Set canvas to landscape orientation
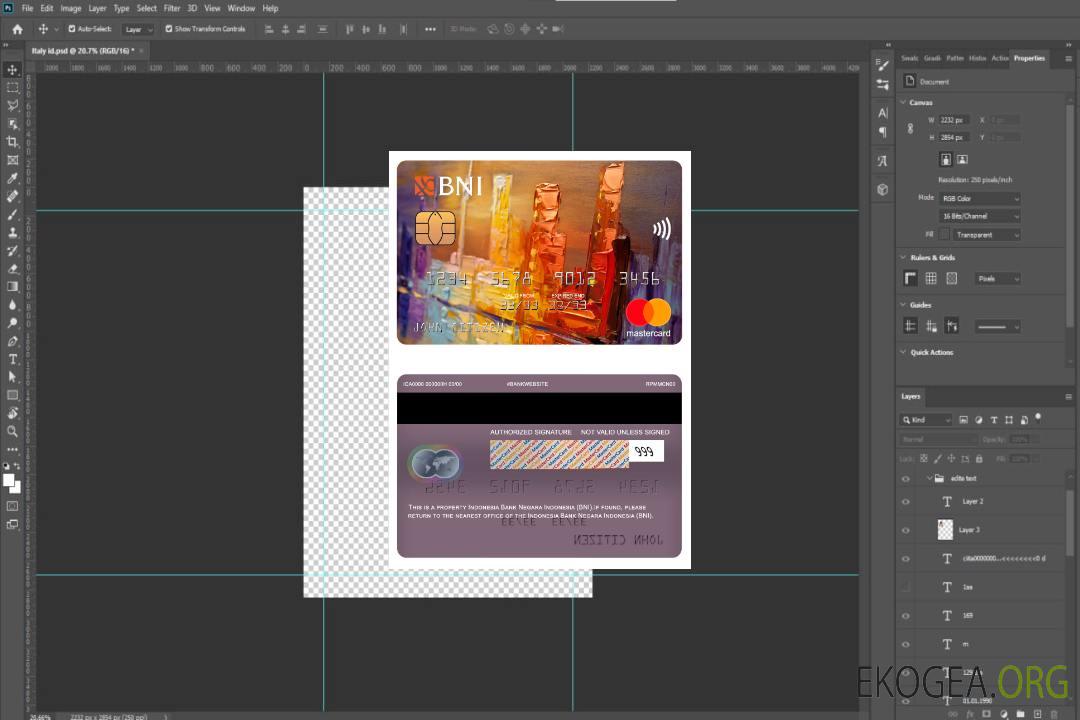1080x720 pixels. (x=962, y=159)
